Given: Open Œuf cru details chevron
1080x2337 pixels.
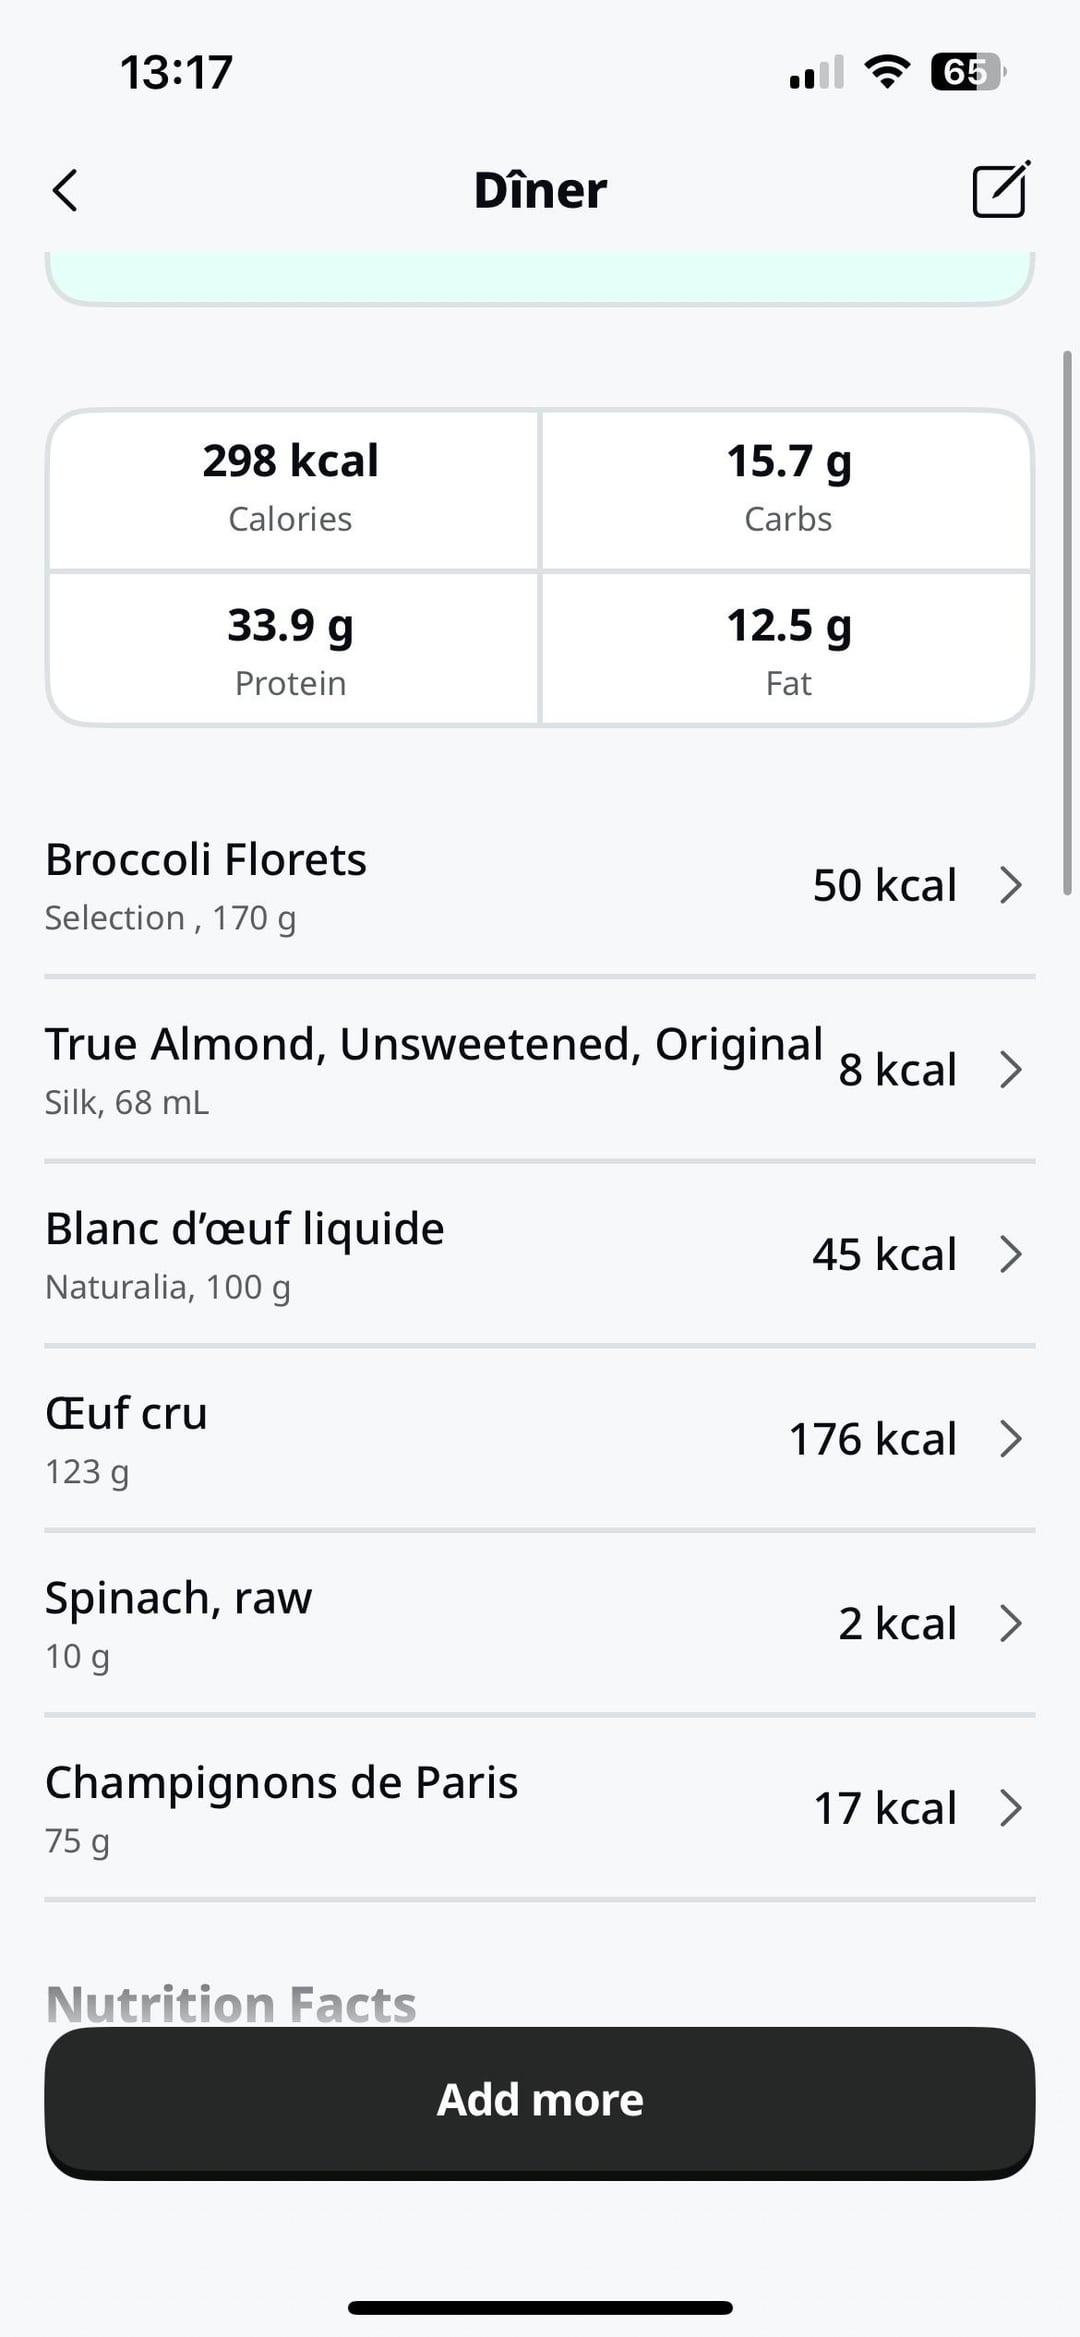Looking at the screenshot, I should pyautogui.click(x=1011, y=1439).
